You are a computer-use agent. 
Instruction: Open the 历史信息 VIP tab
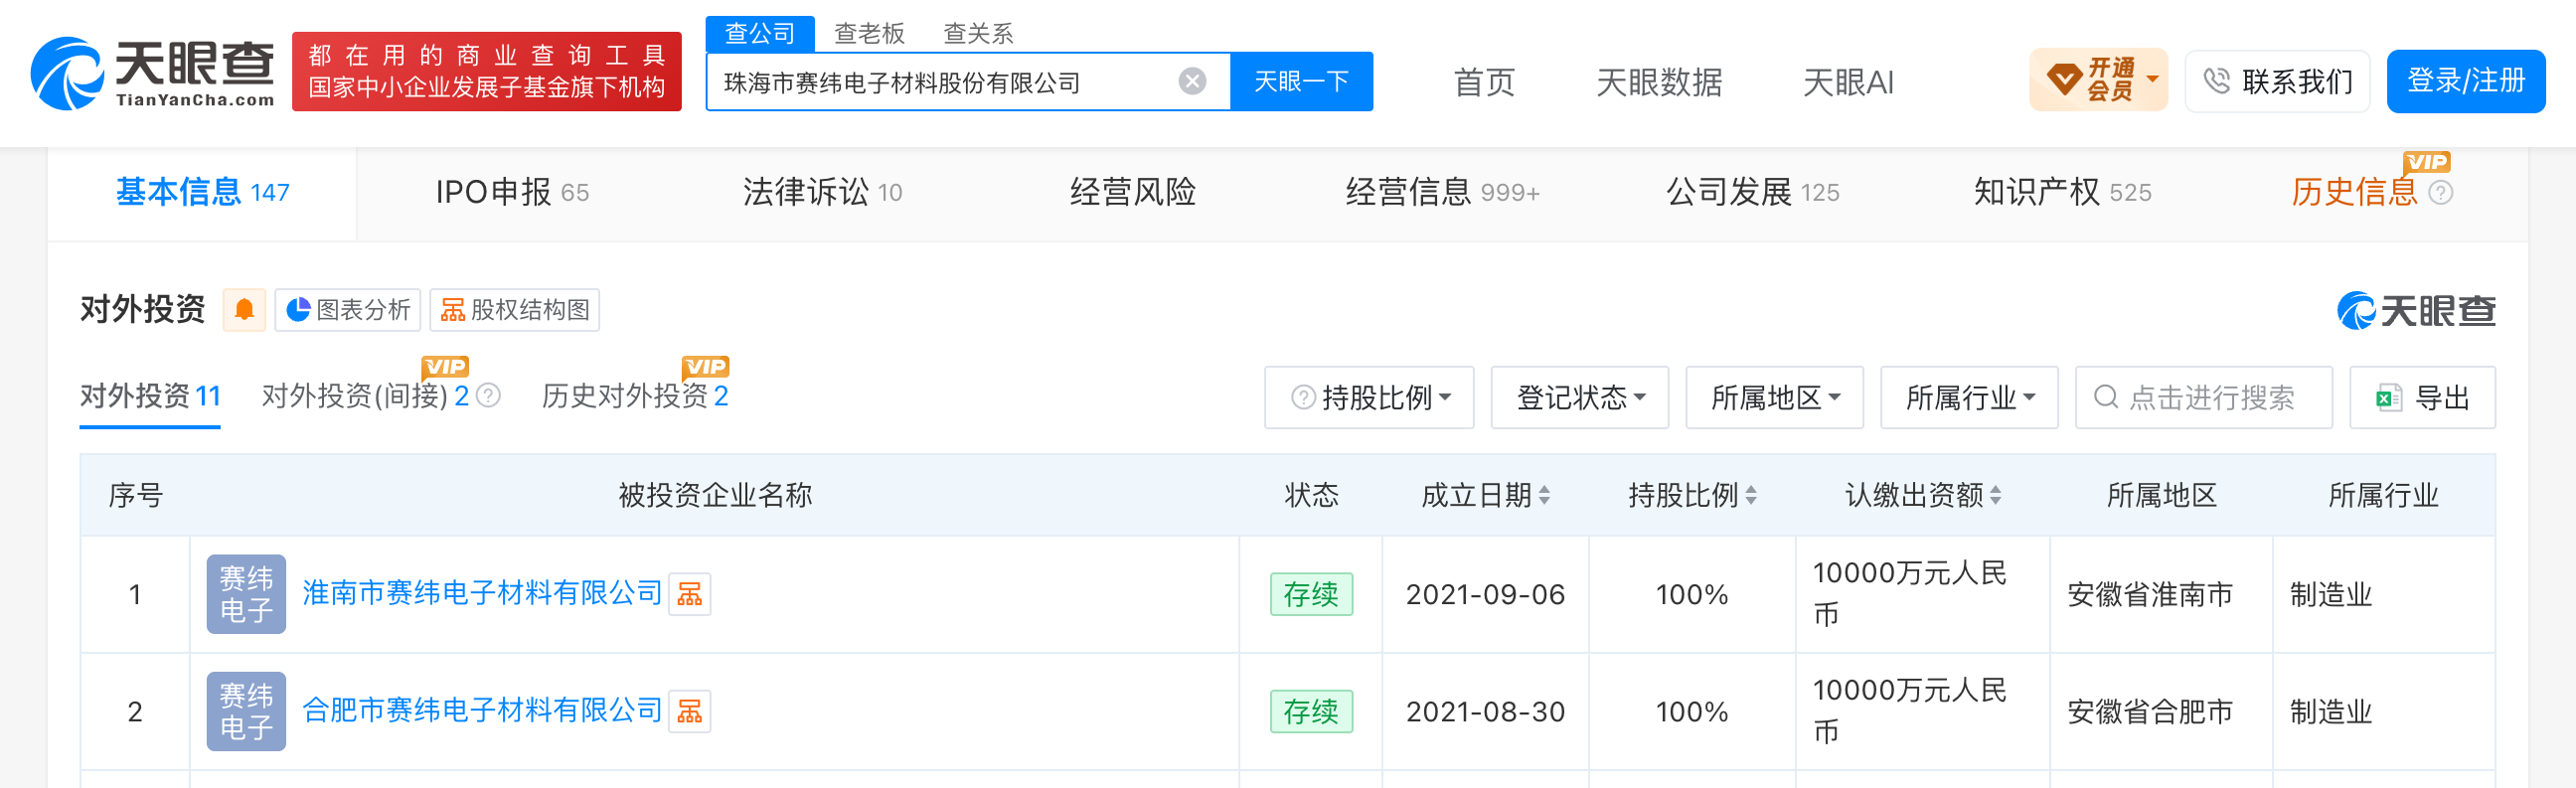click(x=2354, y=192)
